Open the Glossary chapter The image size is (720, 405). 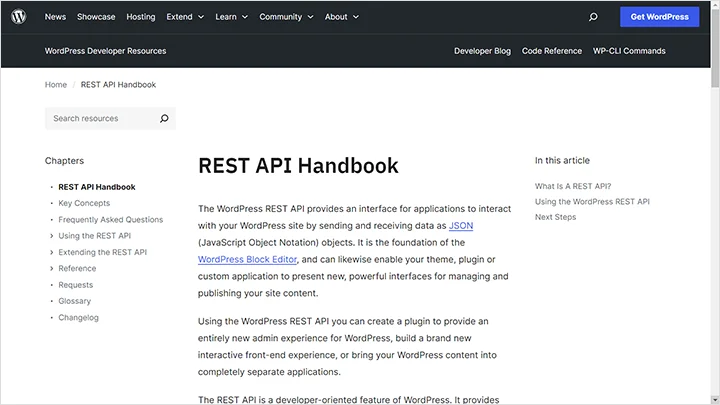coord(74,301)
